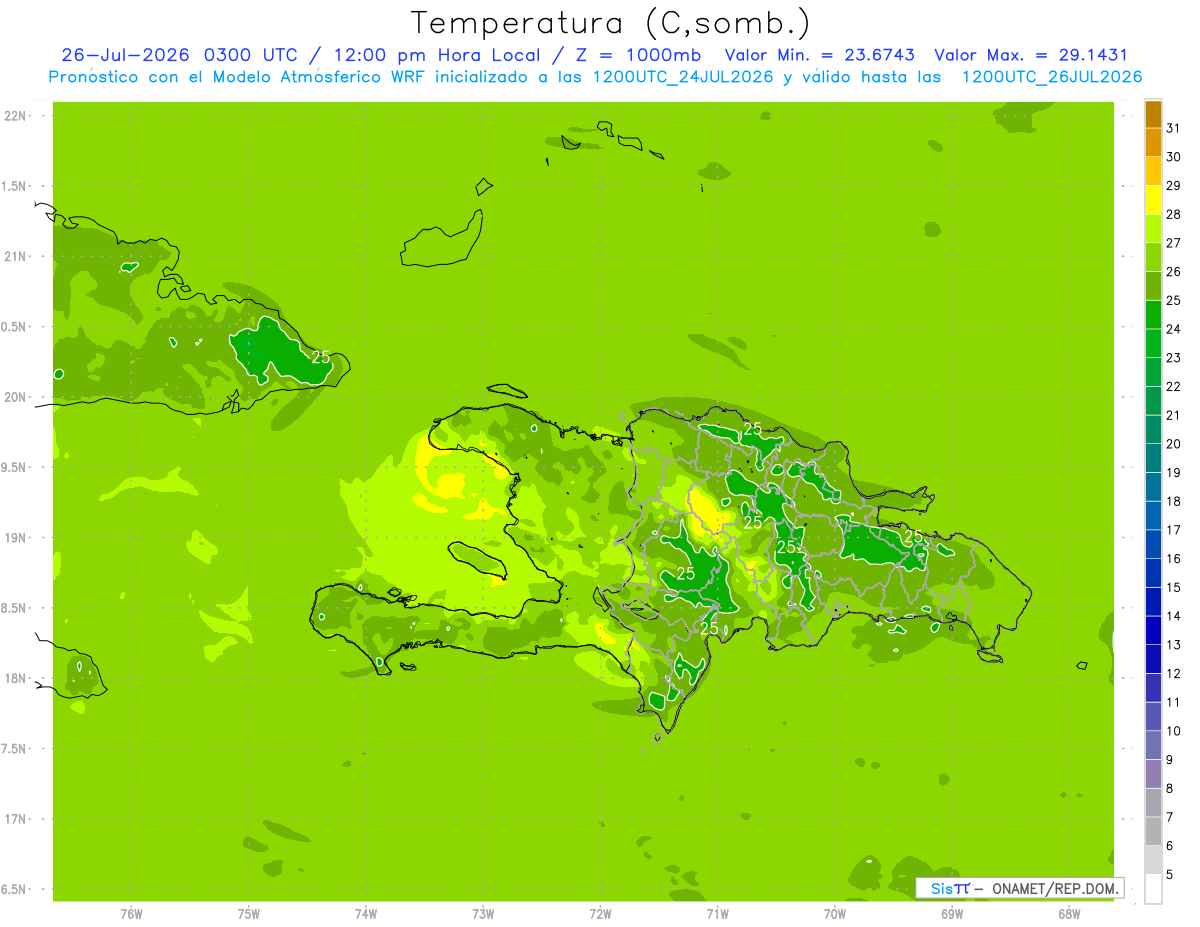
Task: Click the latitude axis label "6.5N"
Action: coord(14,890)
